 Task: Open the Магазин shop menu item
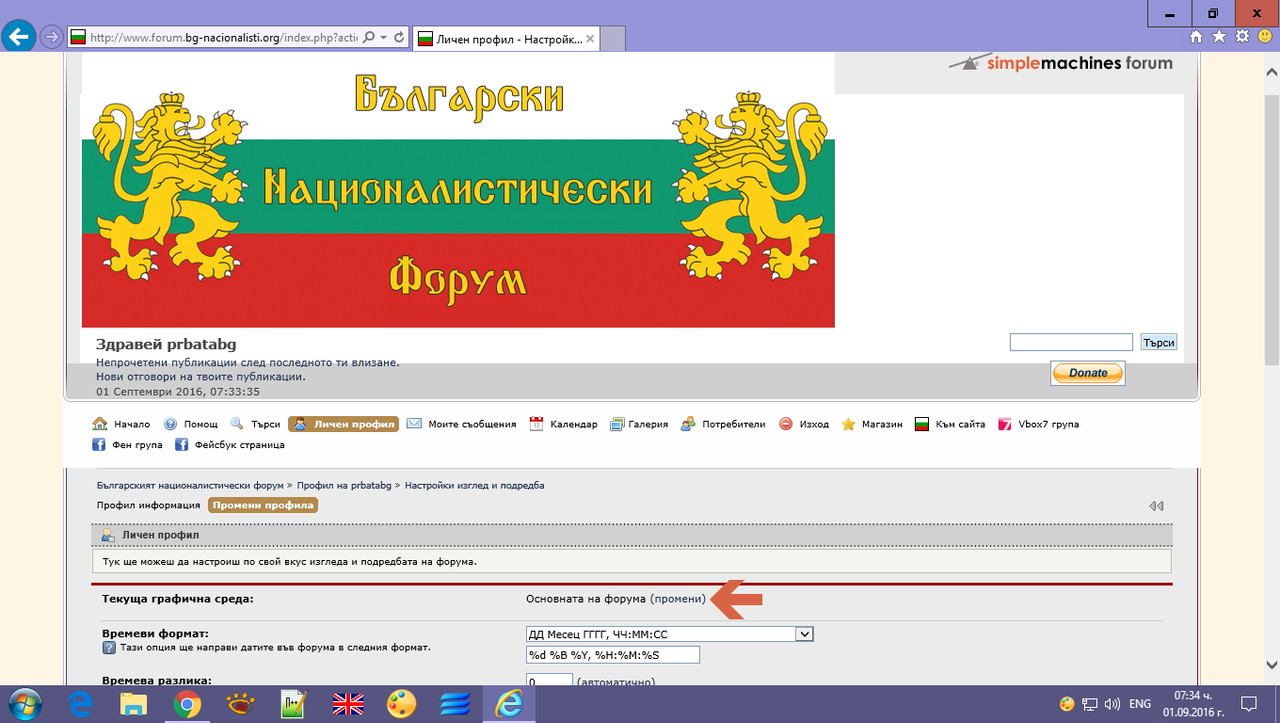click(871, 424)
